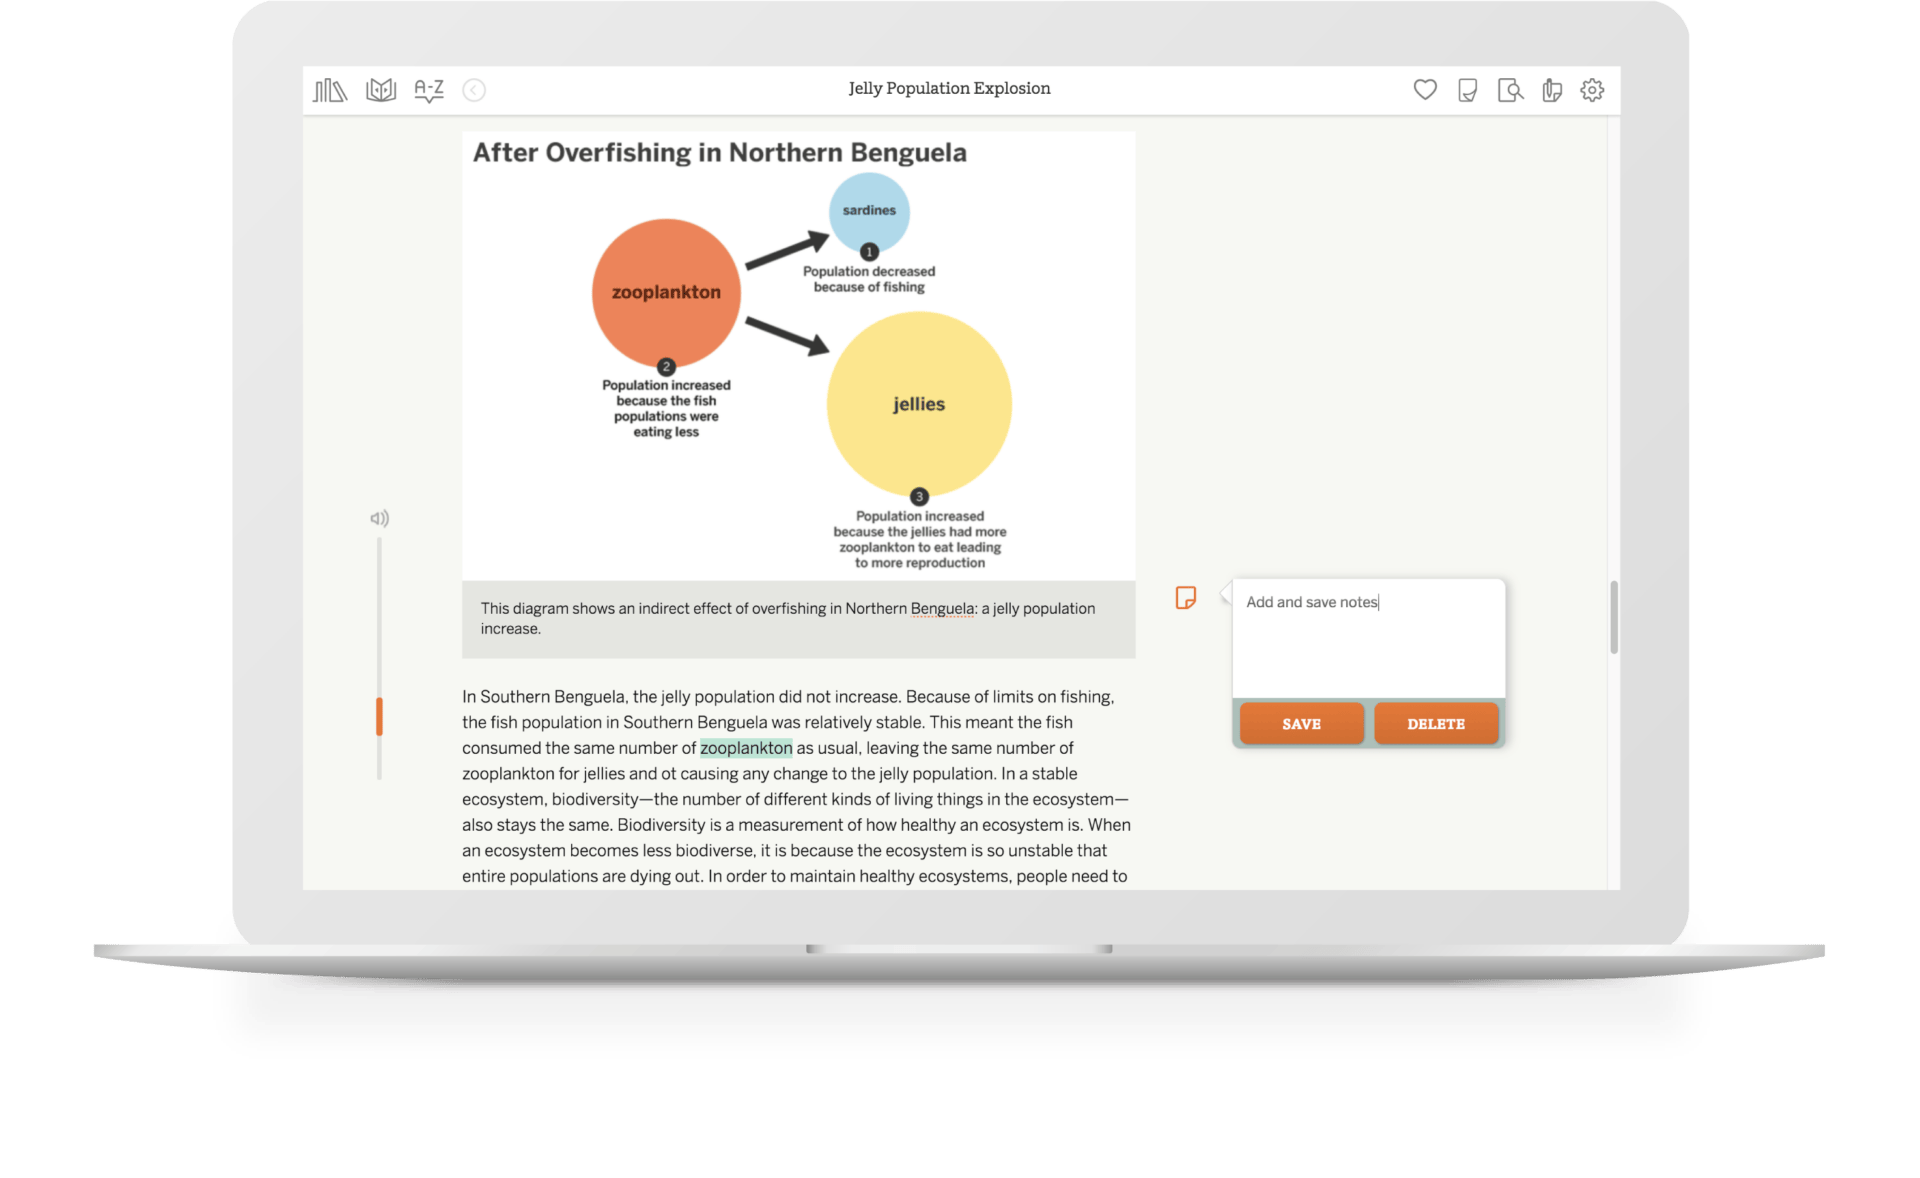The image size is (1920, 1178).
Task: Click the After Overfishing in Northern Benguela heading
Action: [719, 152]
